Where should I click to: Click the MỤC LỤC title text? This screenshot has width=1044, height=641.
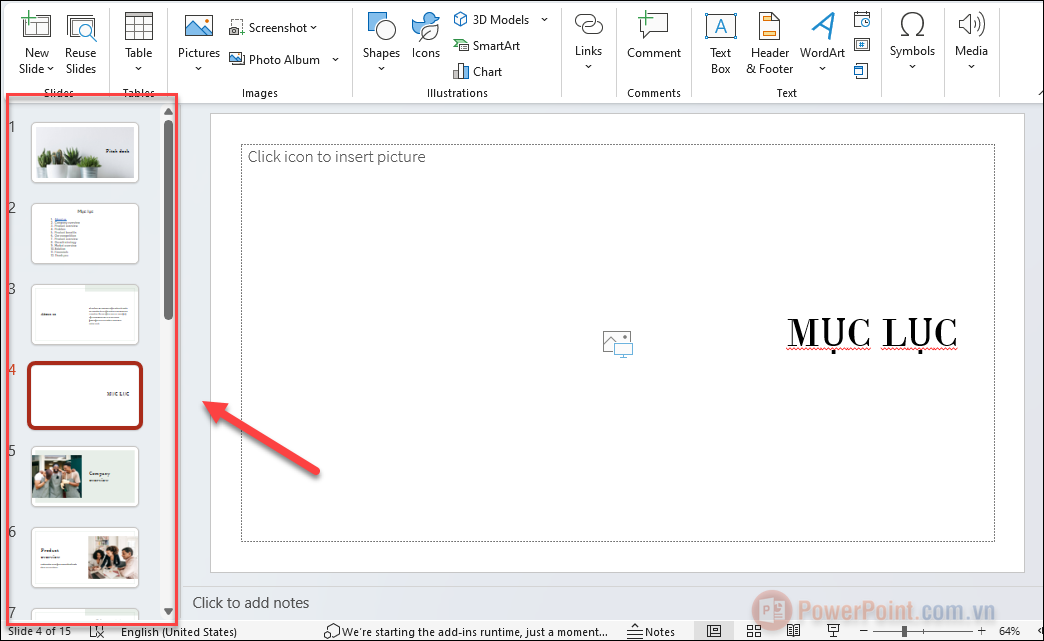pos(872,333)
